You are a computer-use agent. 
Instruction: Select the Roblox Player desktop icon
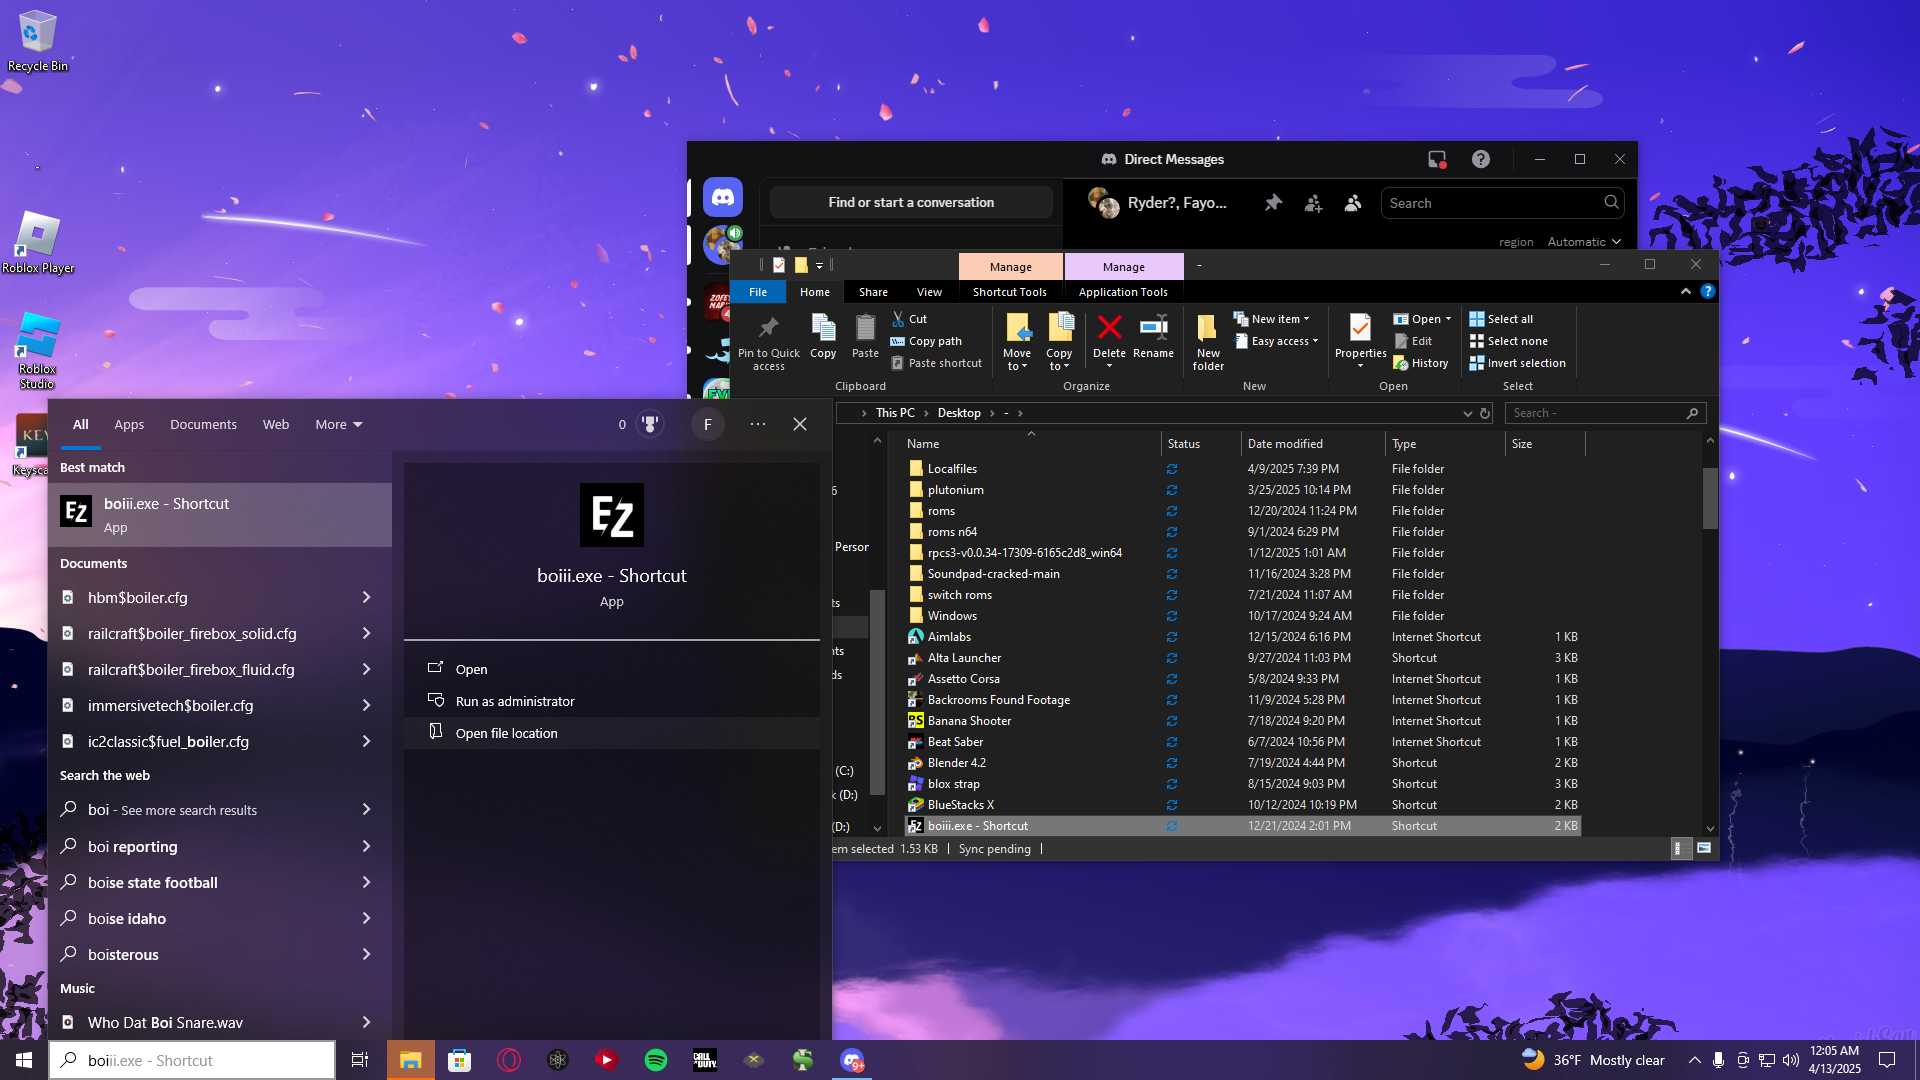(x=38, y=243)
